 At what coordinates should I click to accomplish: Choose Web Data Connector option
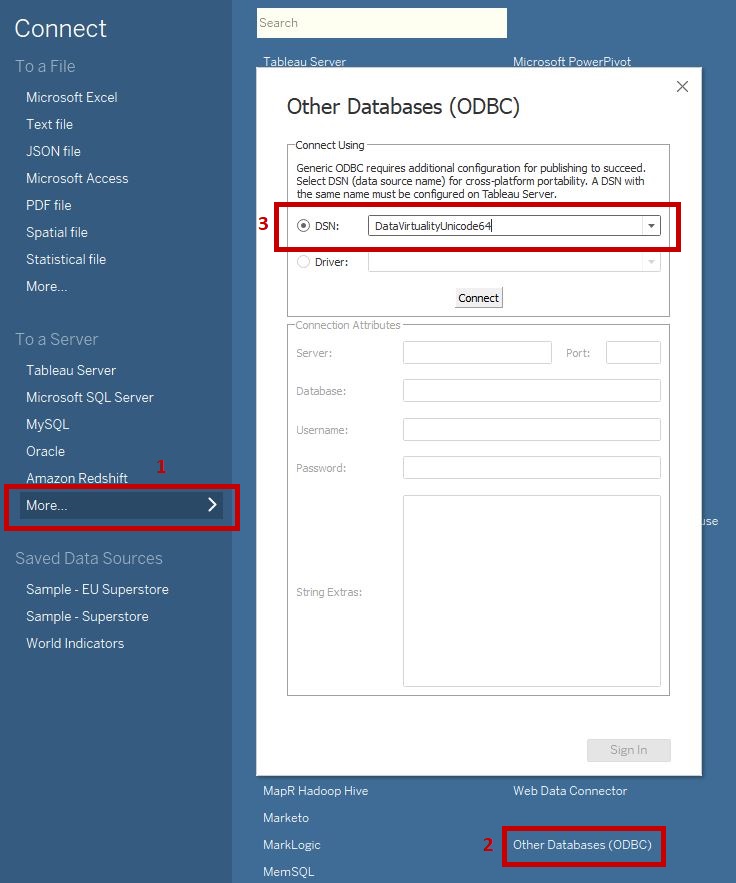570,791
